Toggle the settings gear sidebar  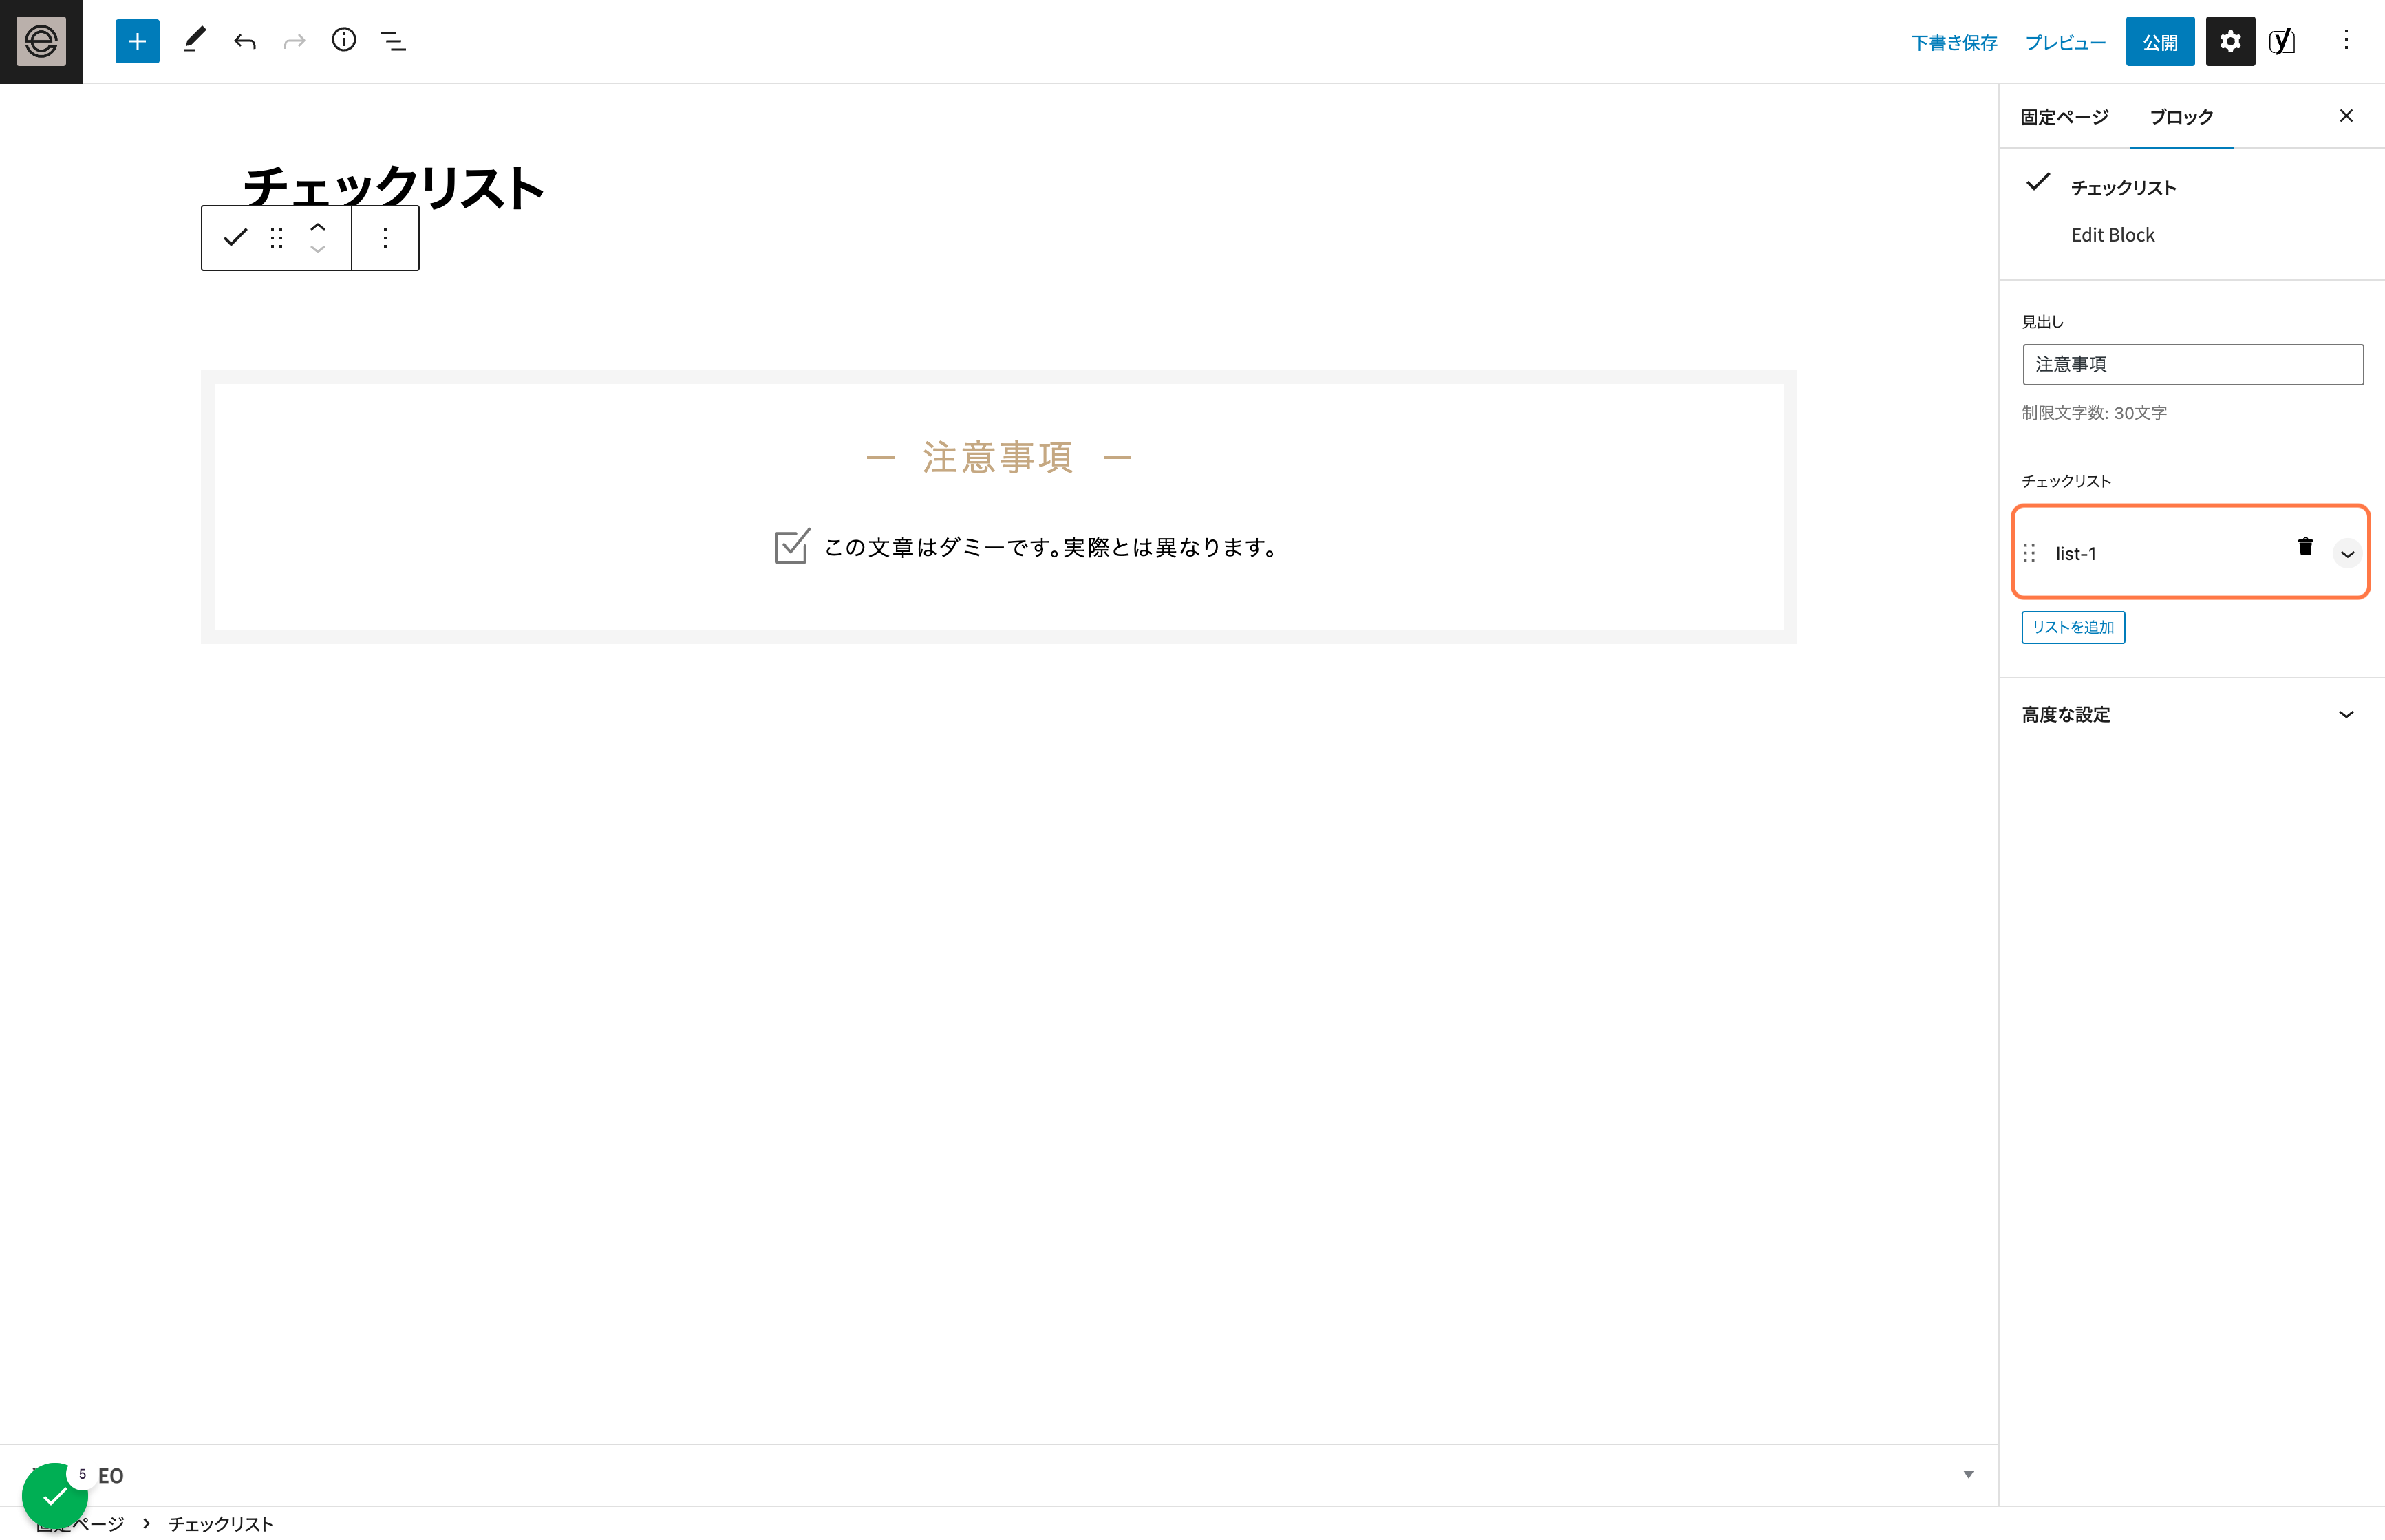[x=2230, y=41]
